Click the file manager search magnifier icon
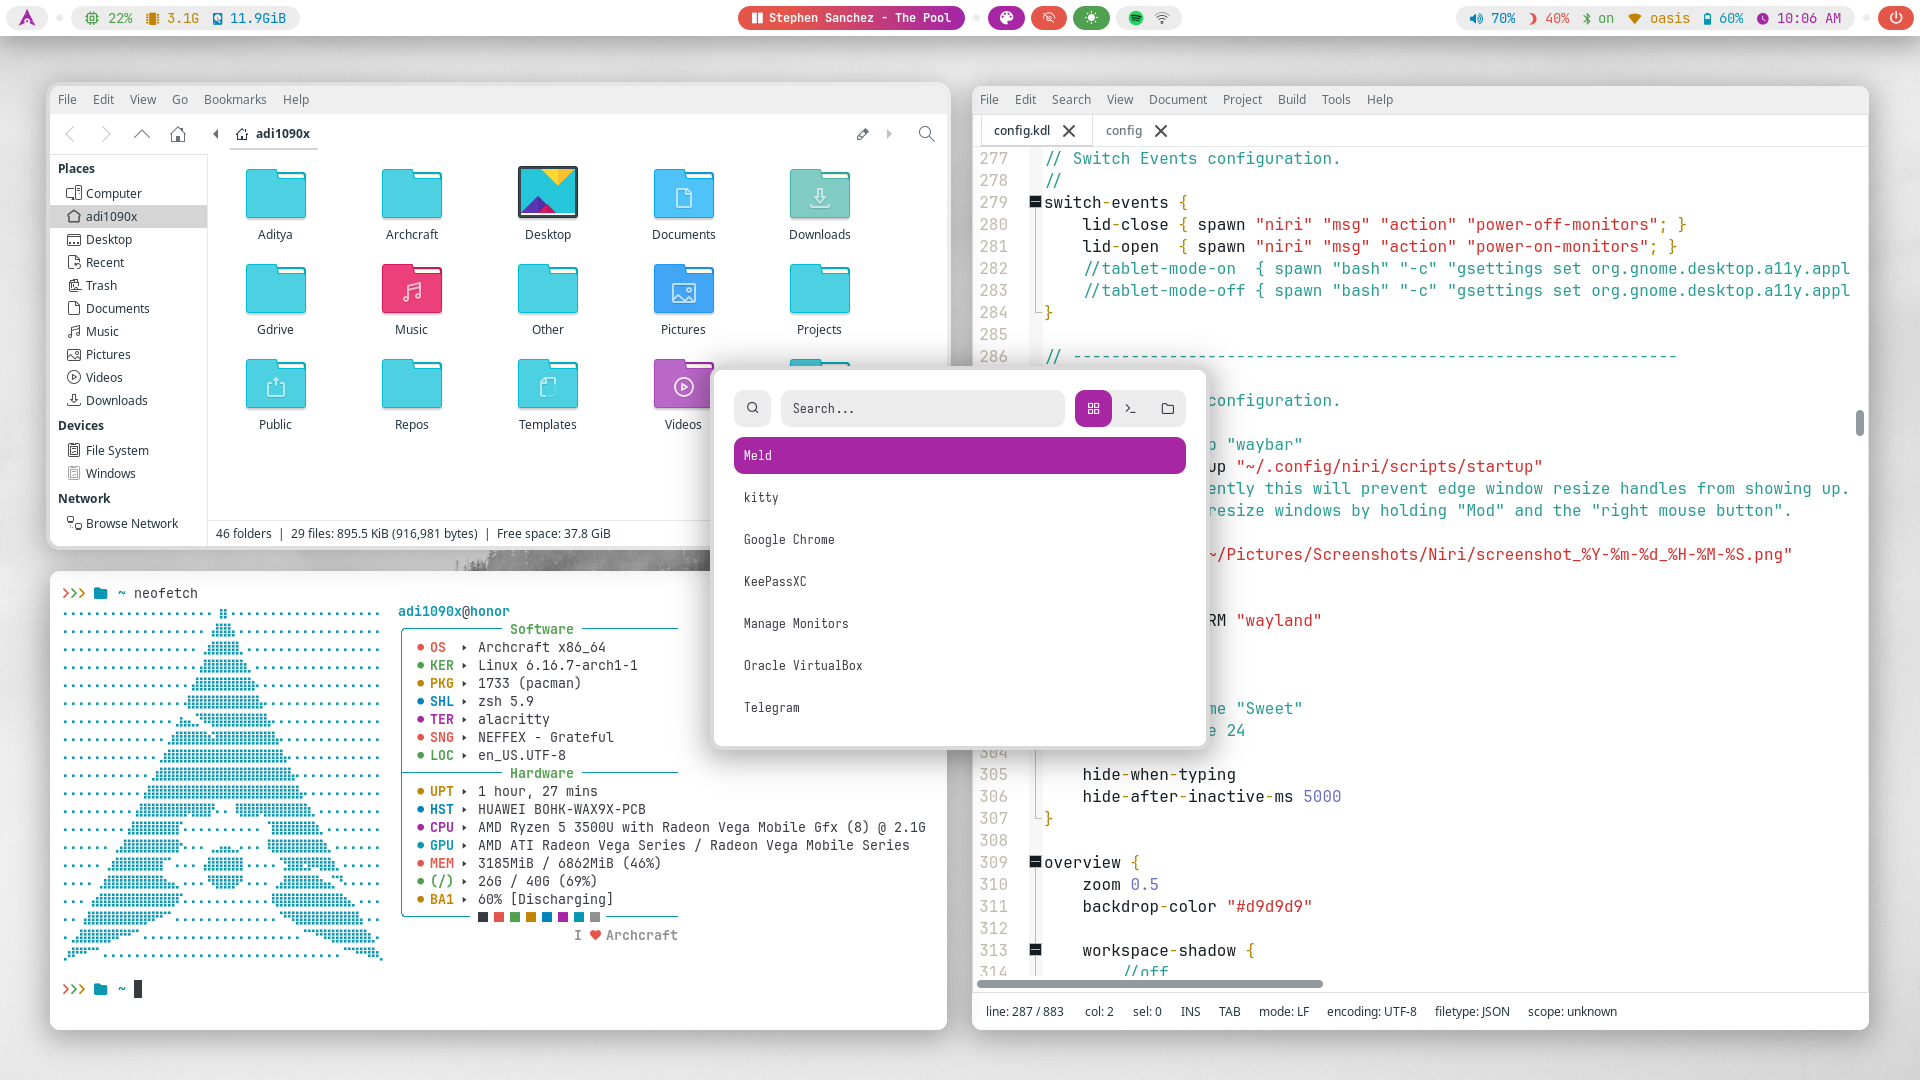 point(926,134)
